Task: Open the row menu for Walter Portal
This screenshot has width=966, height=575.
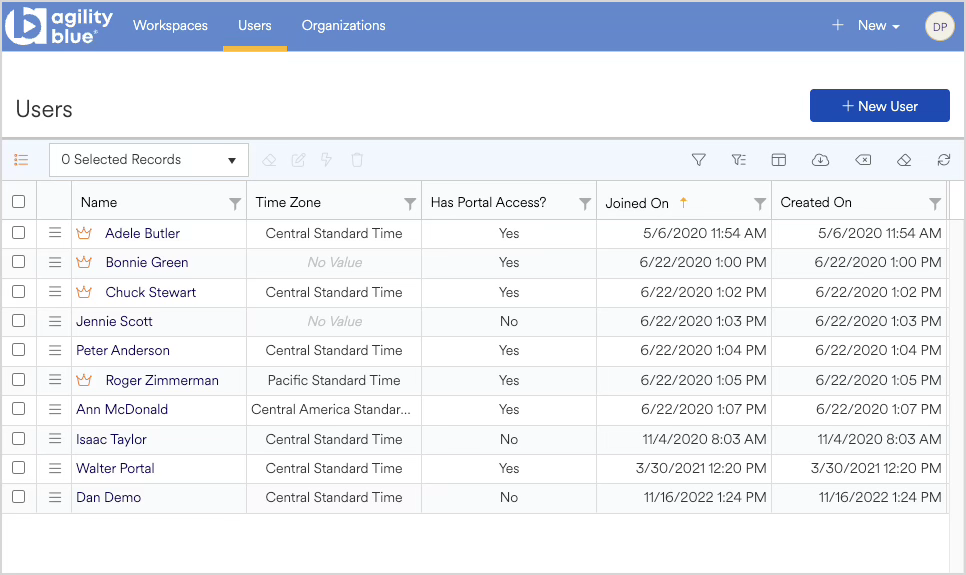Action: point(55,468)
